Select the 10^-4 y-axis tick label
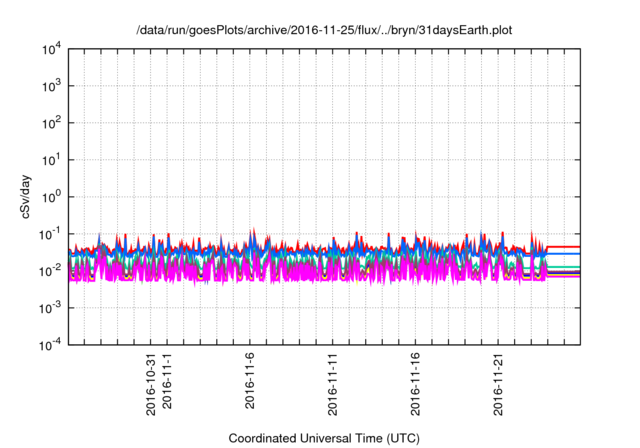The image size is (640, 448). [x=50, y=345]
